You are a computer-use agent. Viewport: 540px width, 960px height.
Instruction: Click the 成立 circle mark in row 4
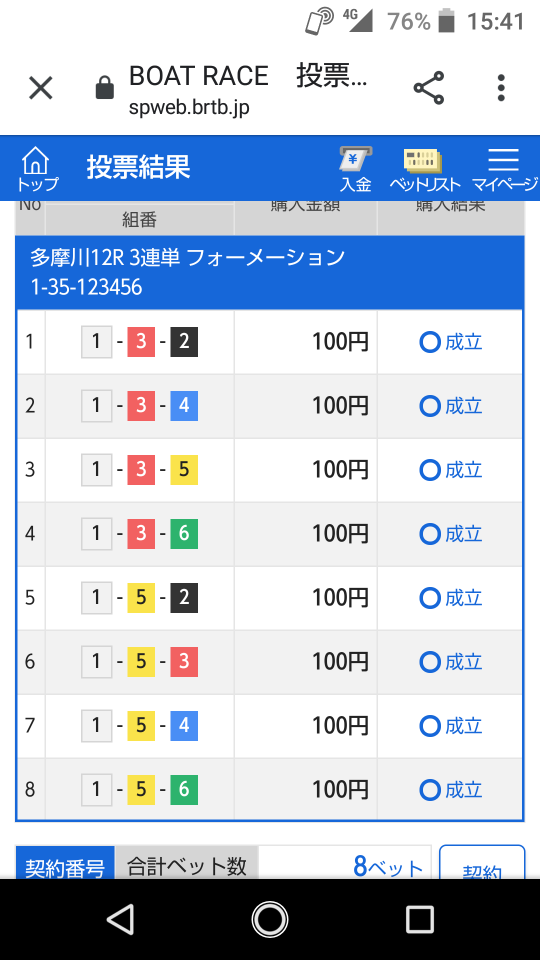click(x=430, y=534)
